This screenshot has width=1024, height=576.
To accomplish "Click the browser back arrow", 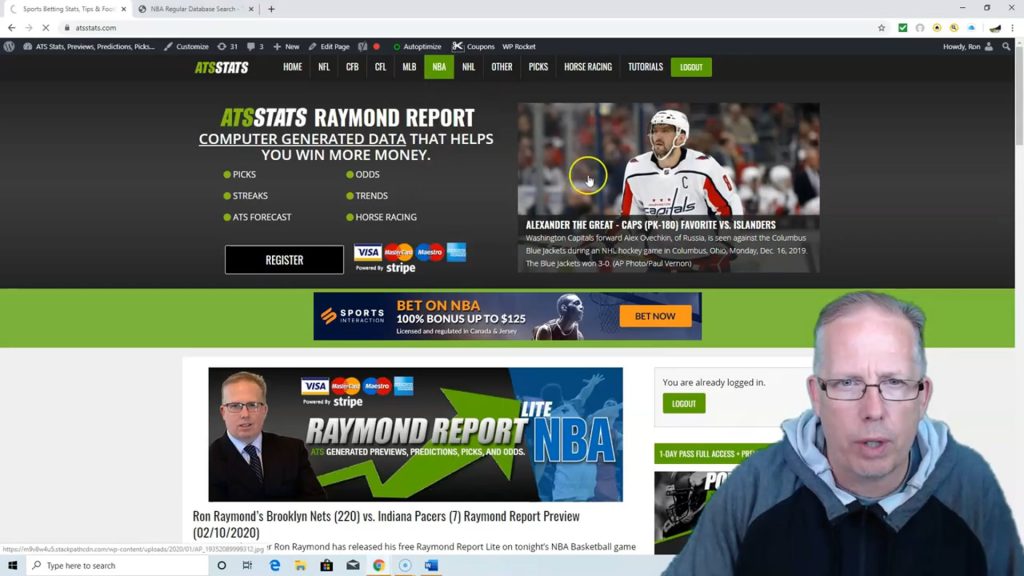I will (12, 28).
